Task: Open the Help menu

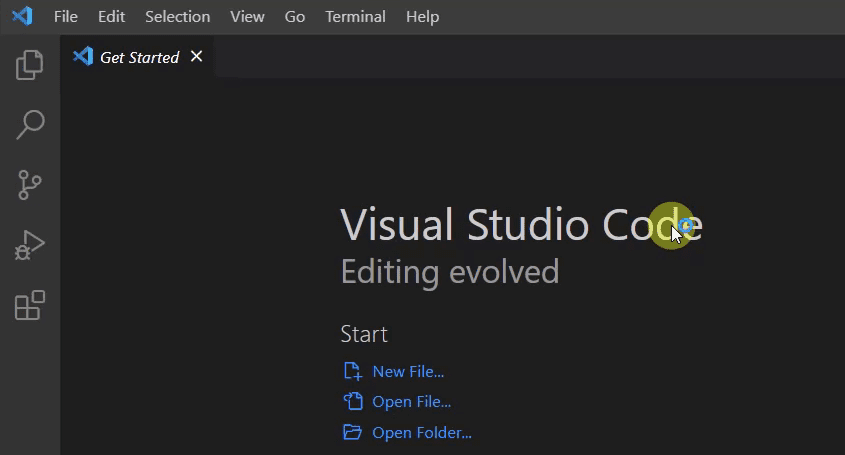Action: 422,17
